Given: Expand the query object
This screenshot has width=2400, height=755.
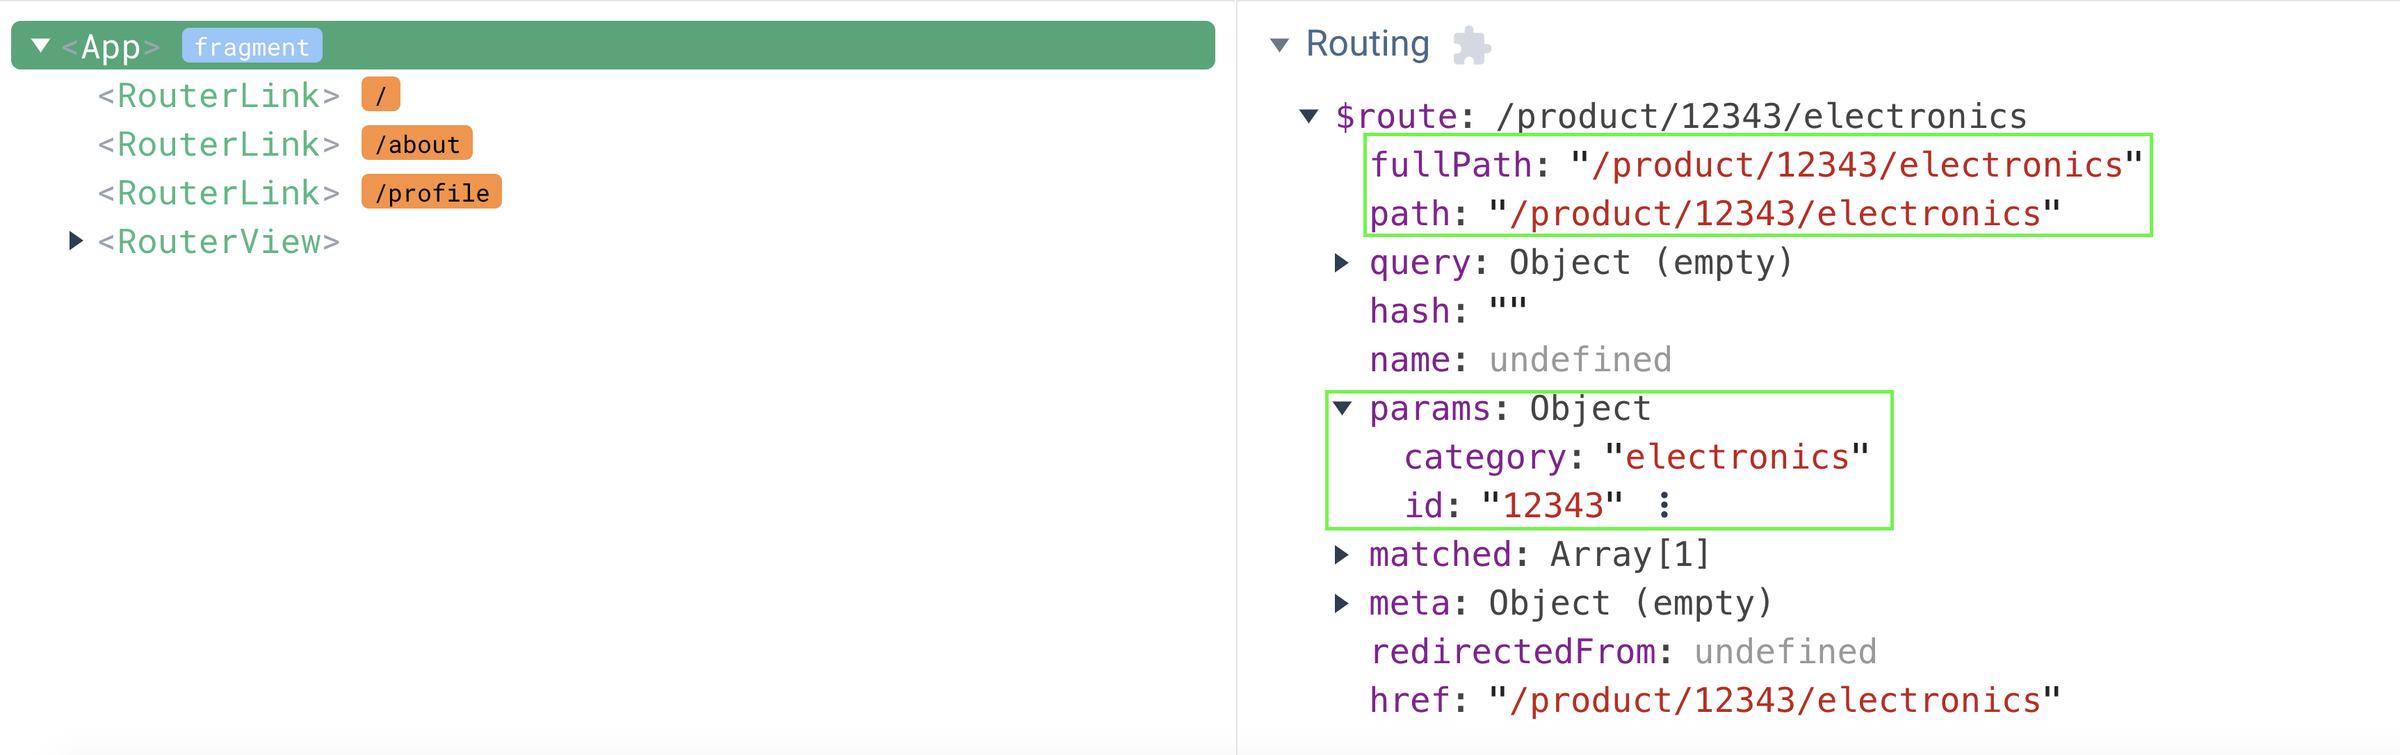Looking at the screenshot, I should (1342, 263).
